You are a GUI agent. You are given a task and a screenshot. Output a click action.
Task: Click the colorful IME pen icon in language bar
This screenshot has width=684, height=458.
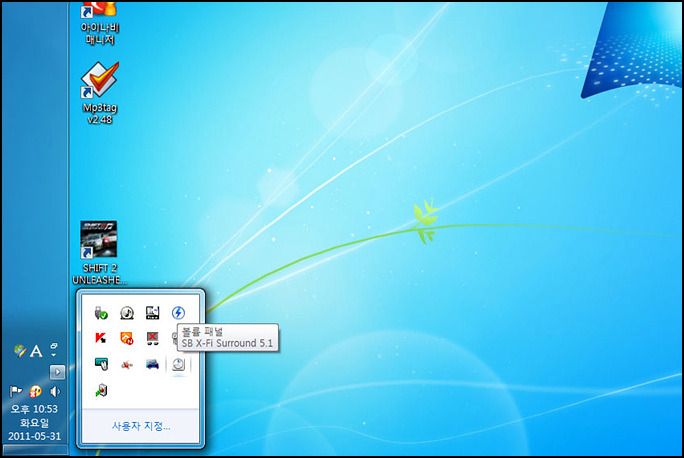coord(20,351)
